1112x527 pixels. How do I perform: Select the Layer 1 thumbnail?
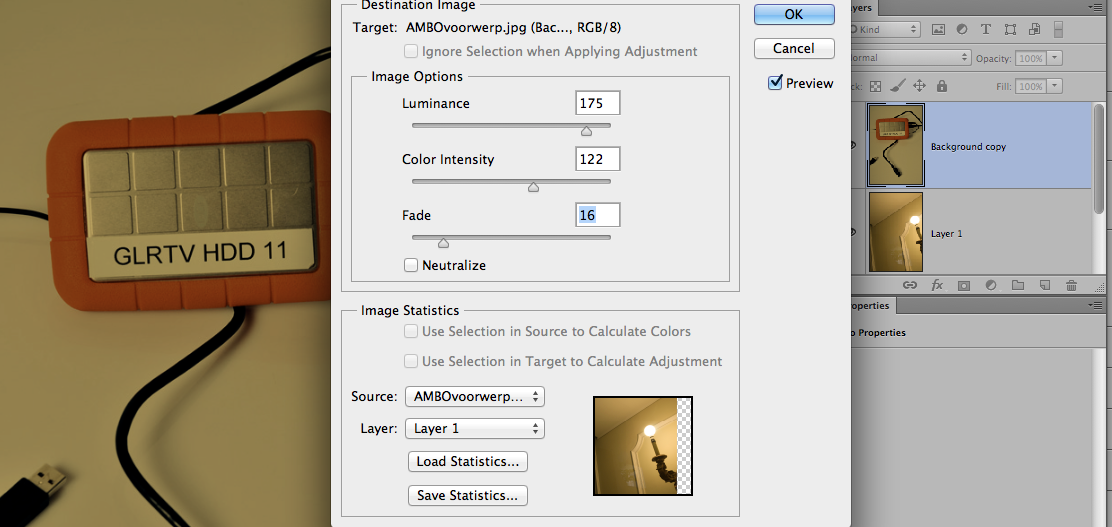tap(896, 232)
